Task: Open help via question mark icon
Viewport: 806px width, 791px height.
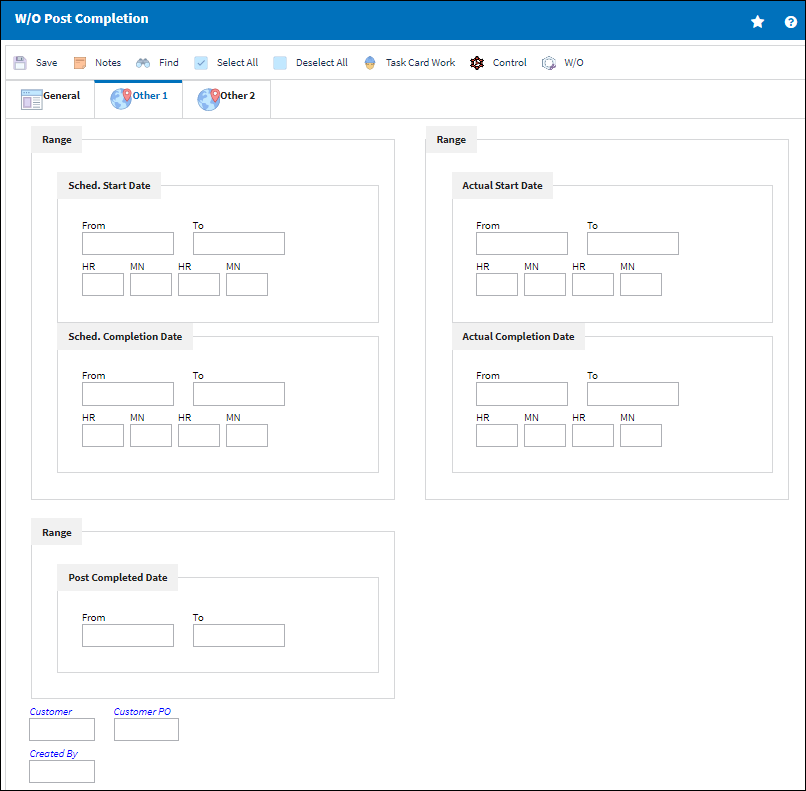Action: [791, 22]
